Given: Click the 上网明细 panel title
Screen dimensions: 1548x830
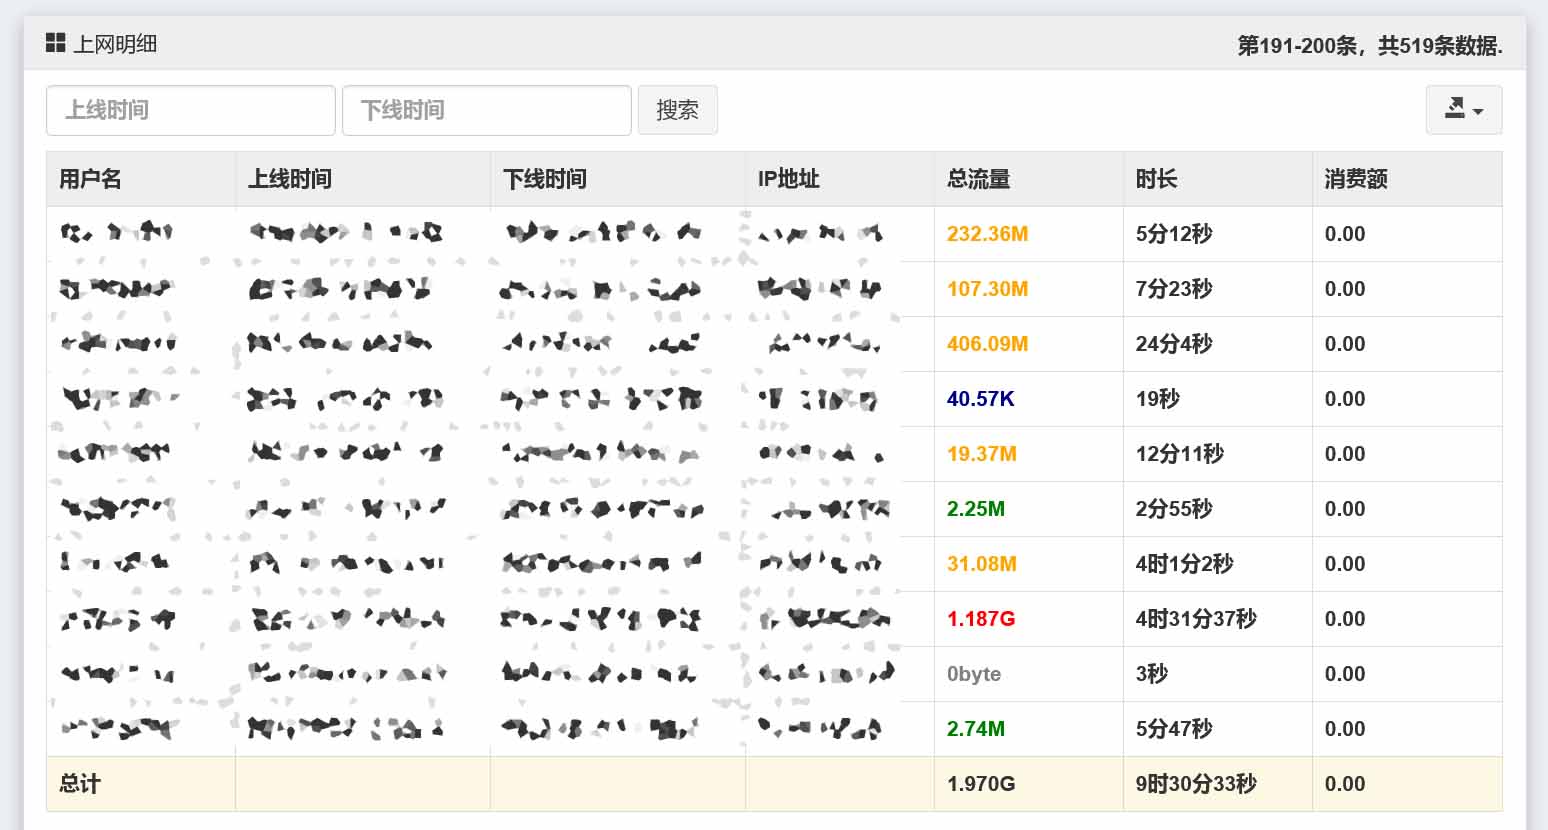Looking at the screenshot, I should pos(115,44).
